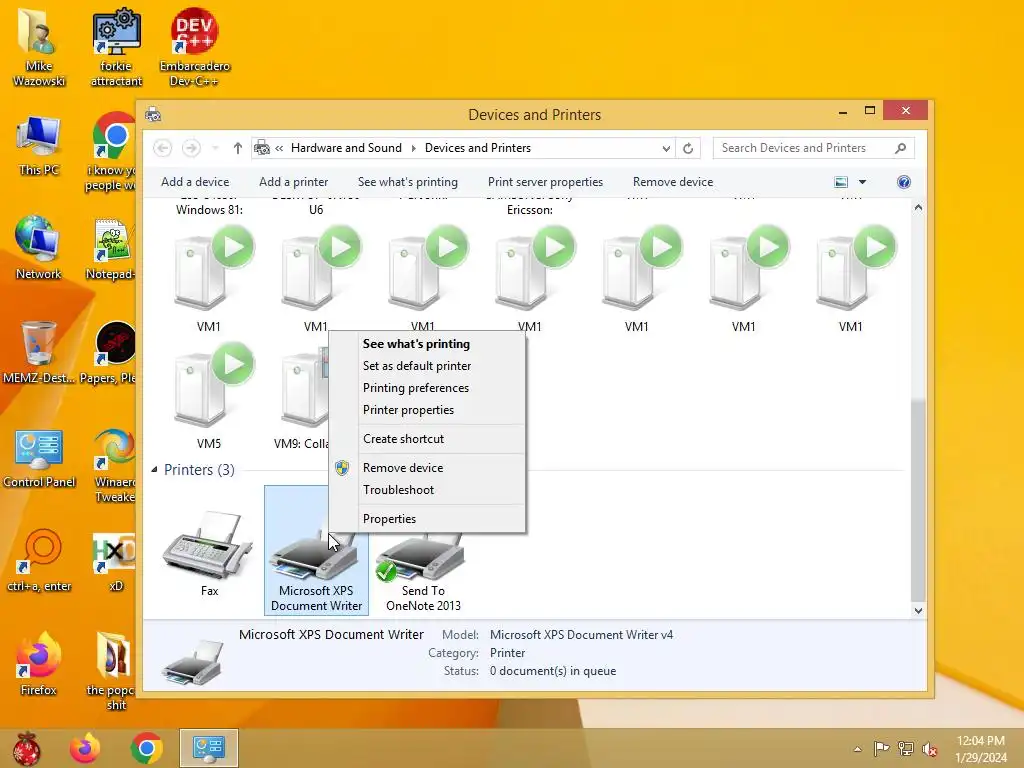
Task: Open the Mike Wazowski desktop folder
Action: click(39, 47)
